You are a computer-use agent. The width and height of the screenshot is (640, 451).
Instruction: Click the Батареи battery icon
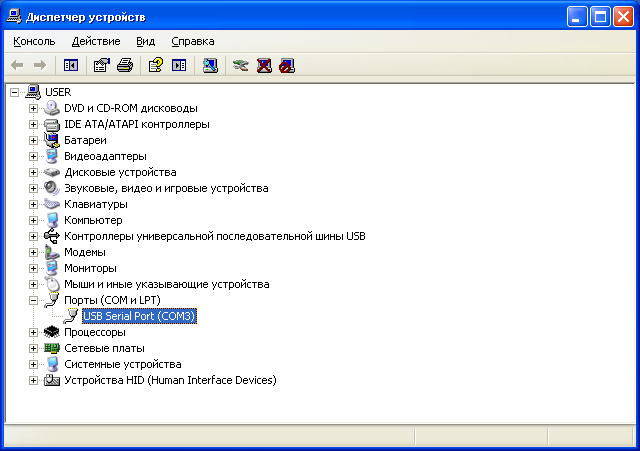pos(52,140)
